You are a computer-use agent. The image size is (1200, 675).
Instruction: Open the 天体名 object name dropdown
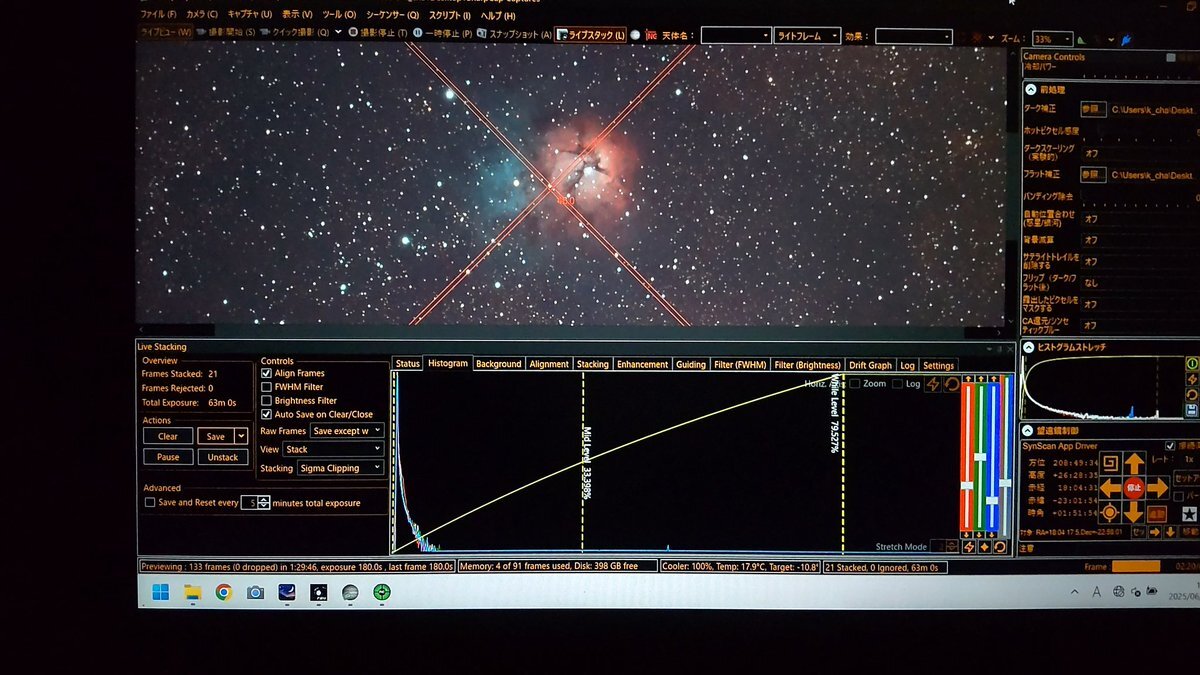click(736, 36)
